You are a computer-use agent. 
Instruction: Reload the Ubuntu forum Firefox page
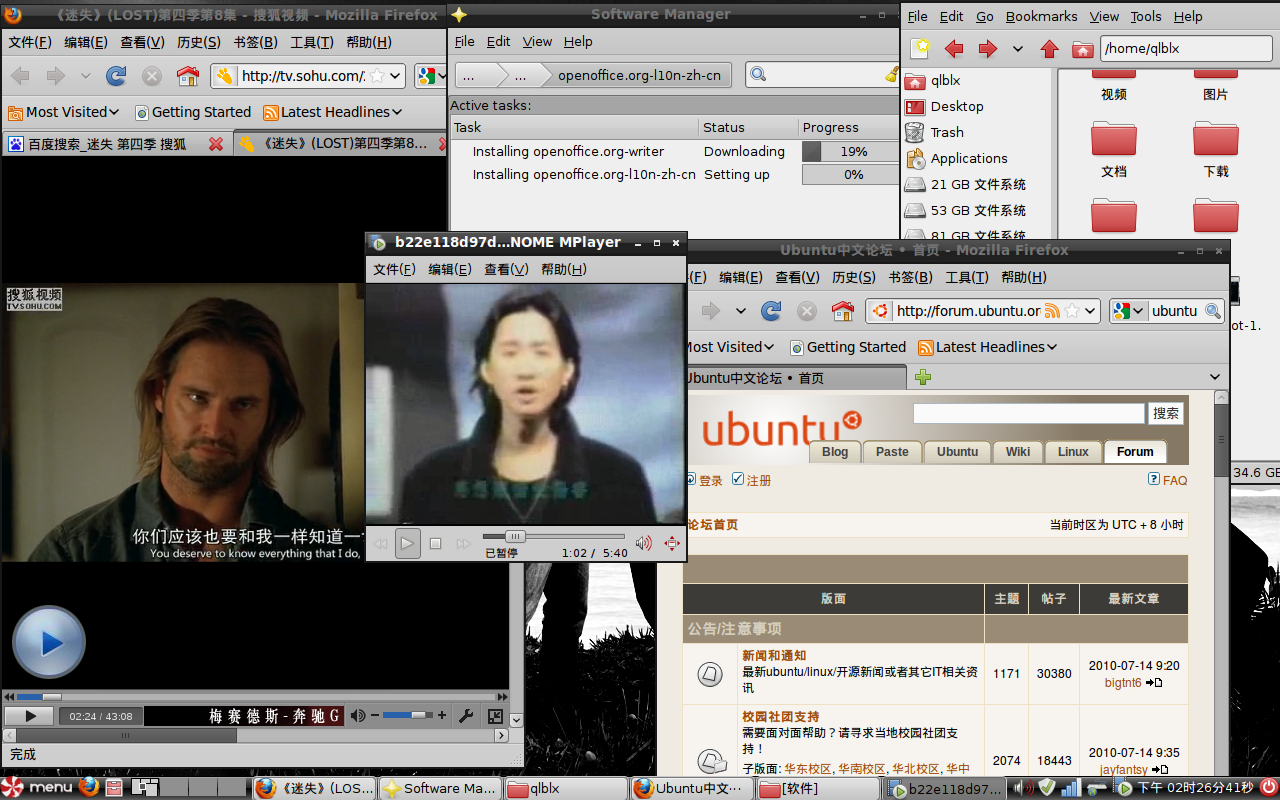[771, 311]
